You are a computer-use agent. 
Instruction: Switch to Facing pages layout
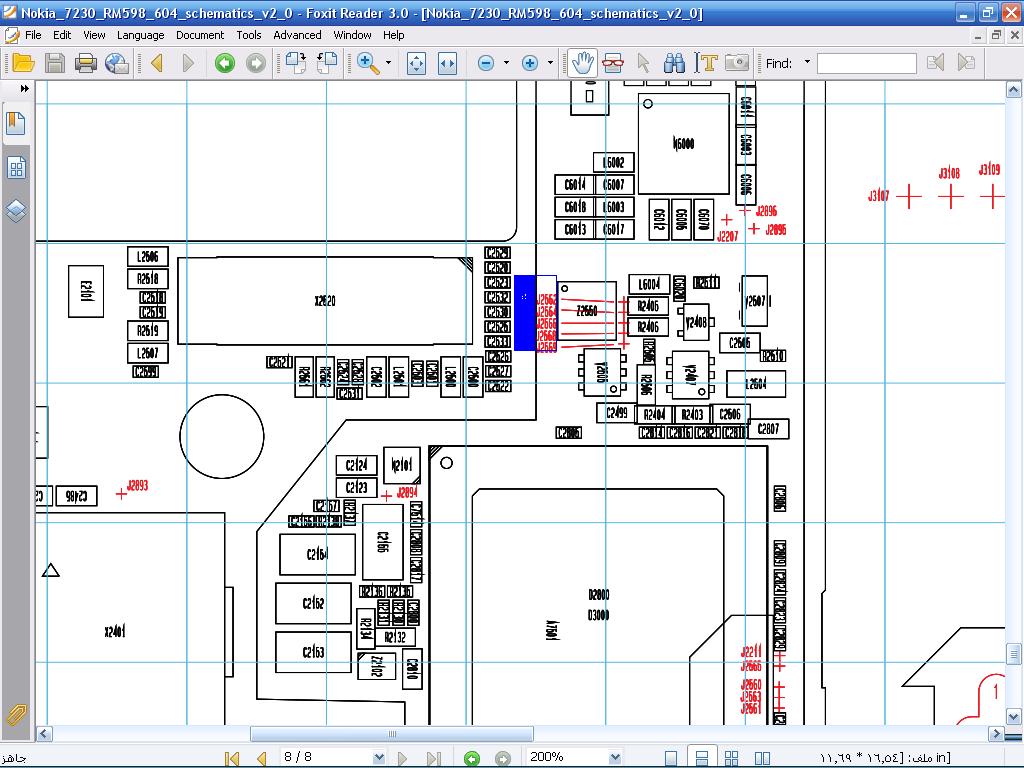pyautogui.click(x=762, y=758)
